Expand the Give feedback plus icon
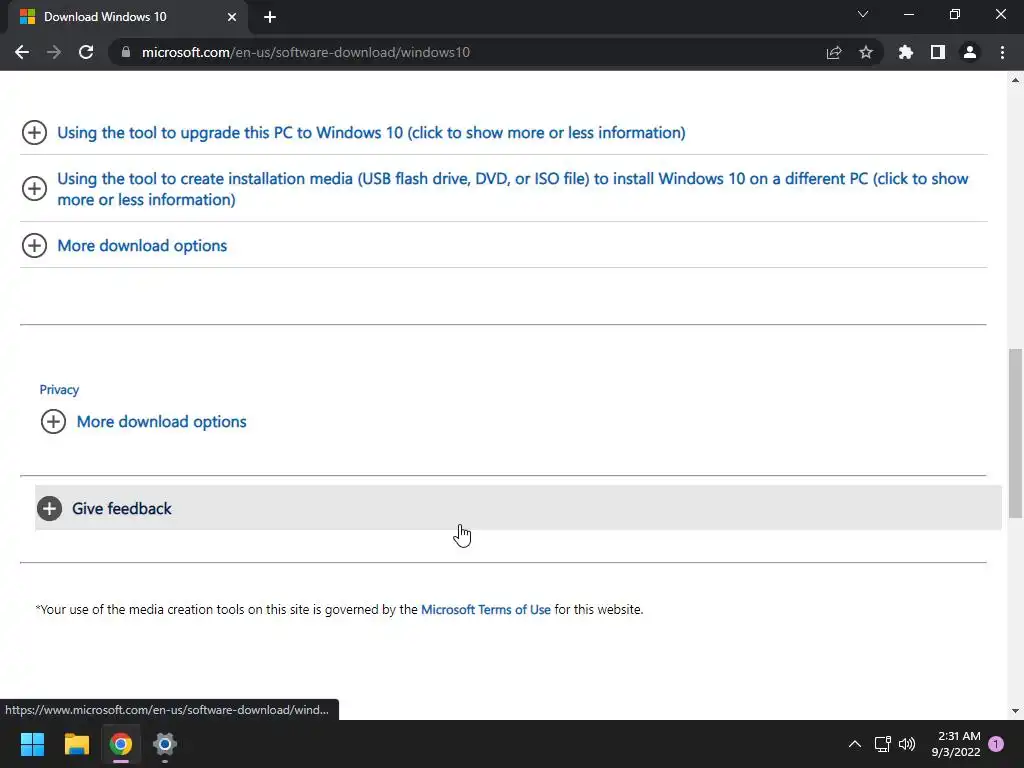 pos(49,509)
